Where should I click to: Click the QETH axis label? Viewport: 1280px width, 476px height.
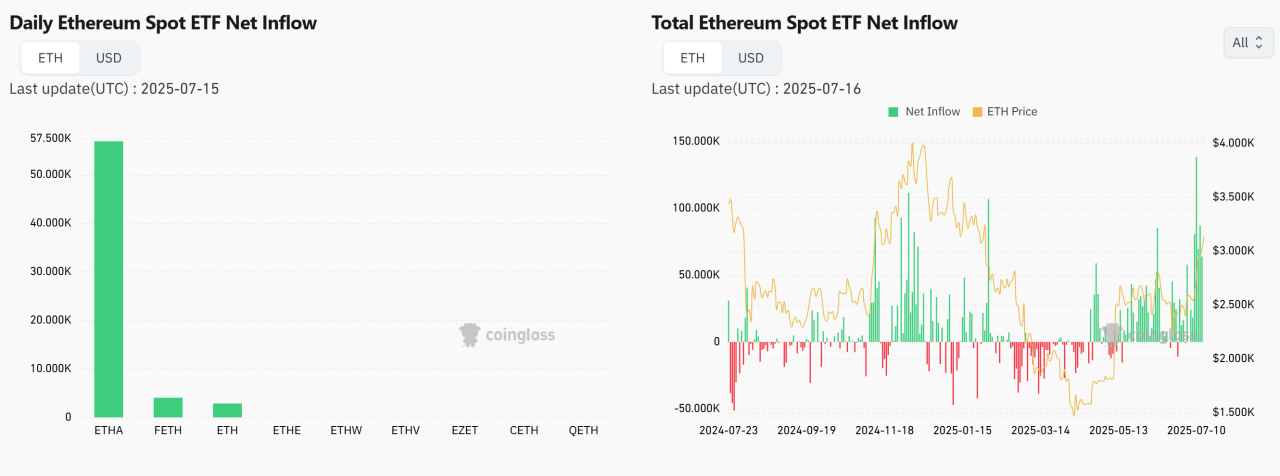582,431
